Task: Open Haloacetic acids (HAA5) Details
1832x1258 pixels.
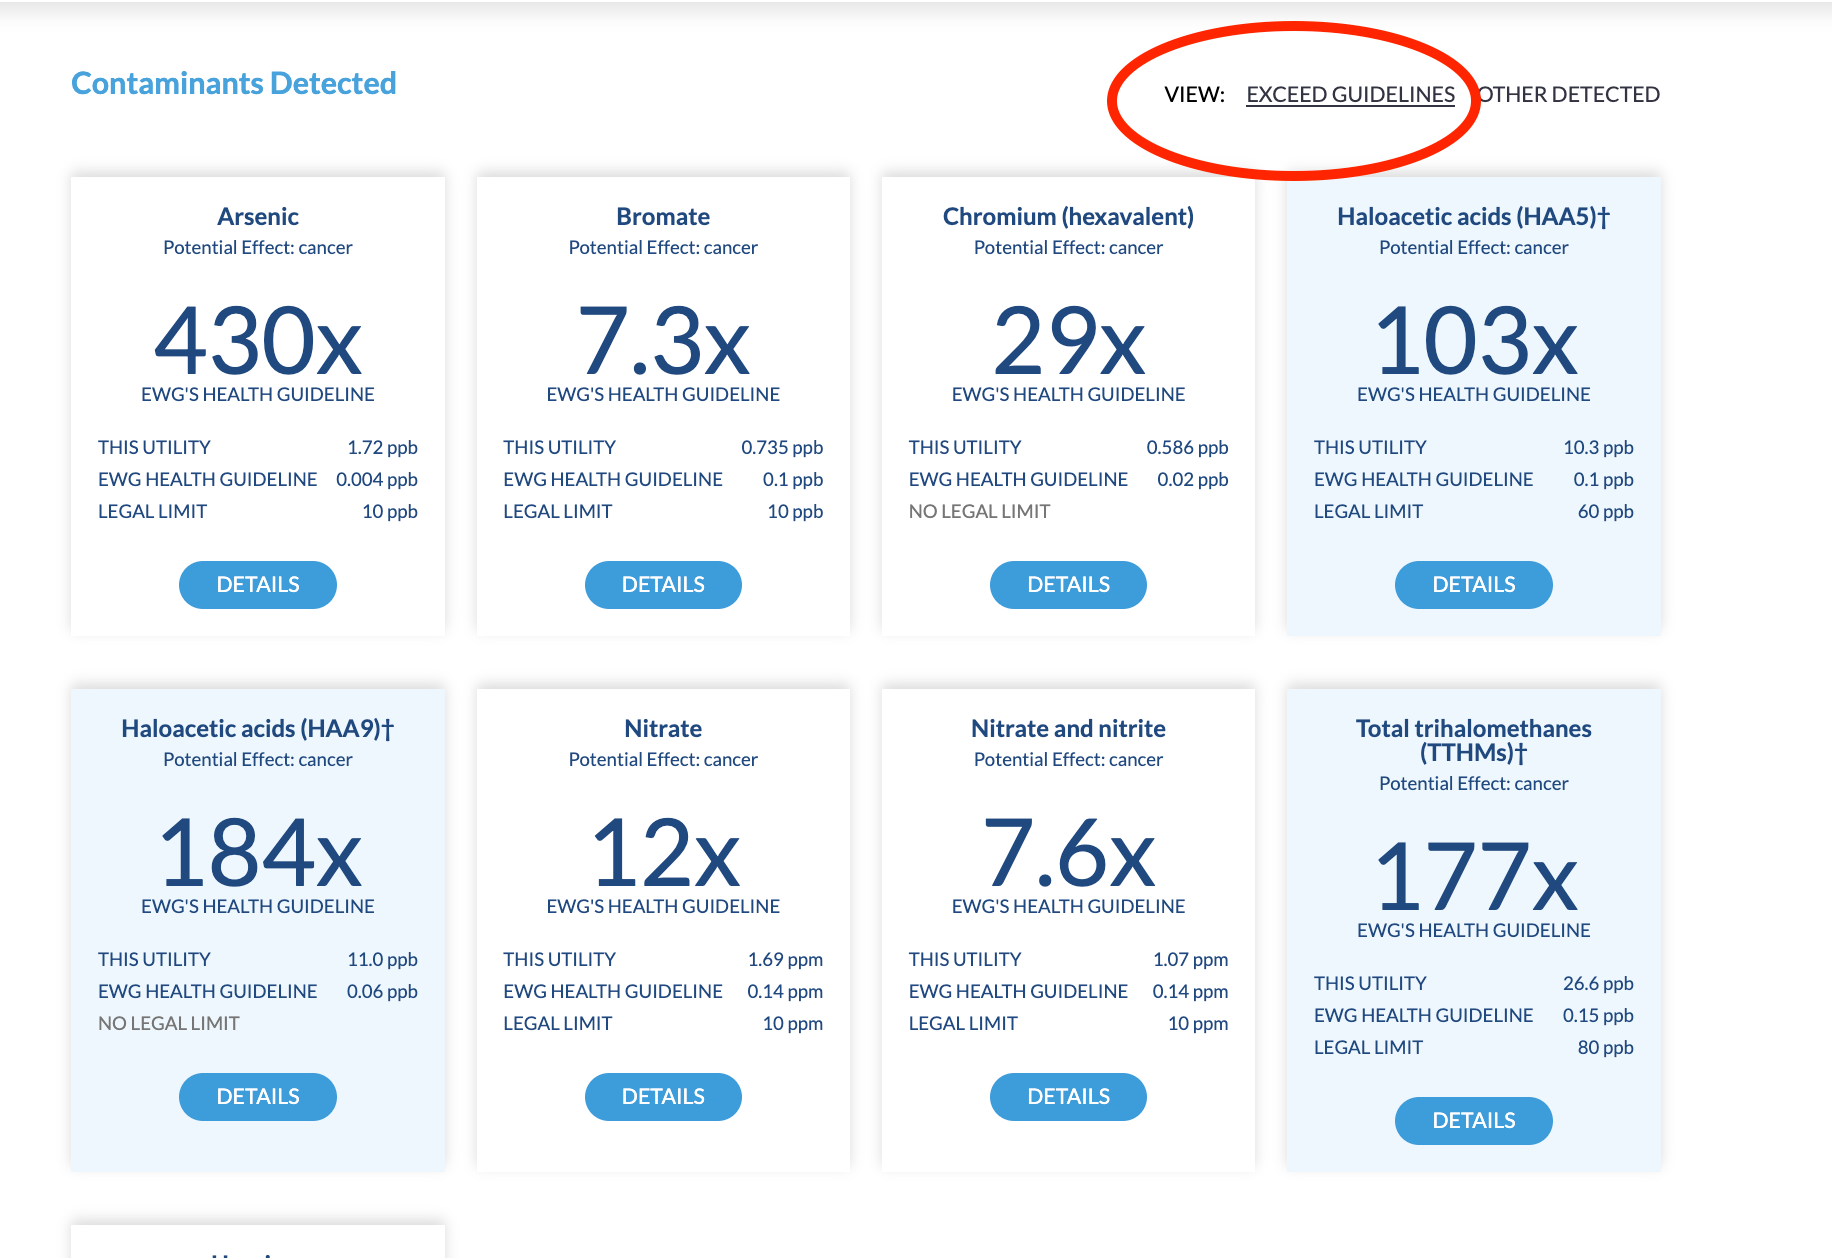Action: tap(1473, 585)
